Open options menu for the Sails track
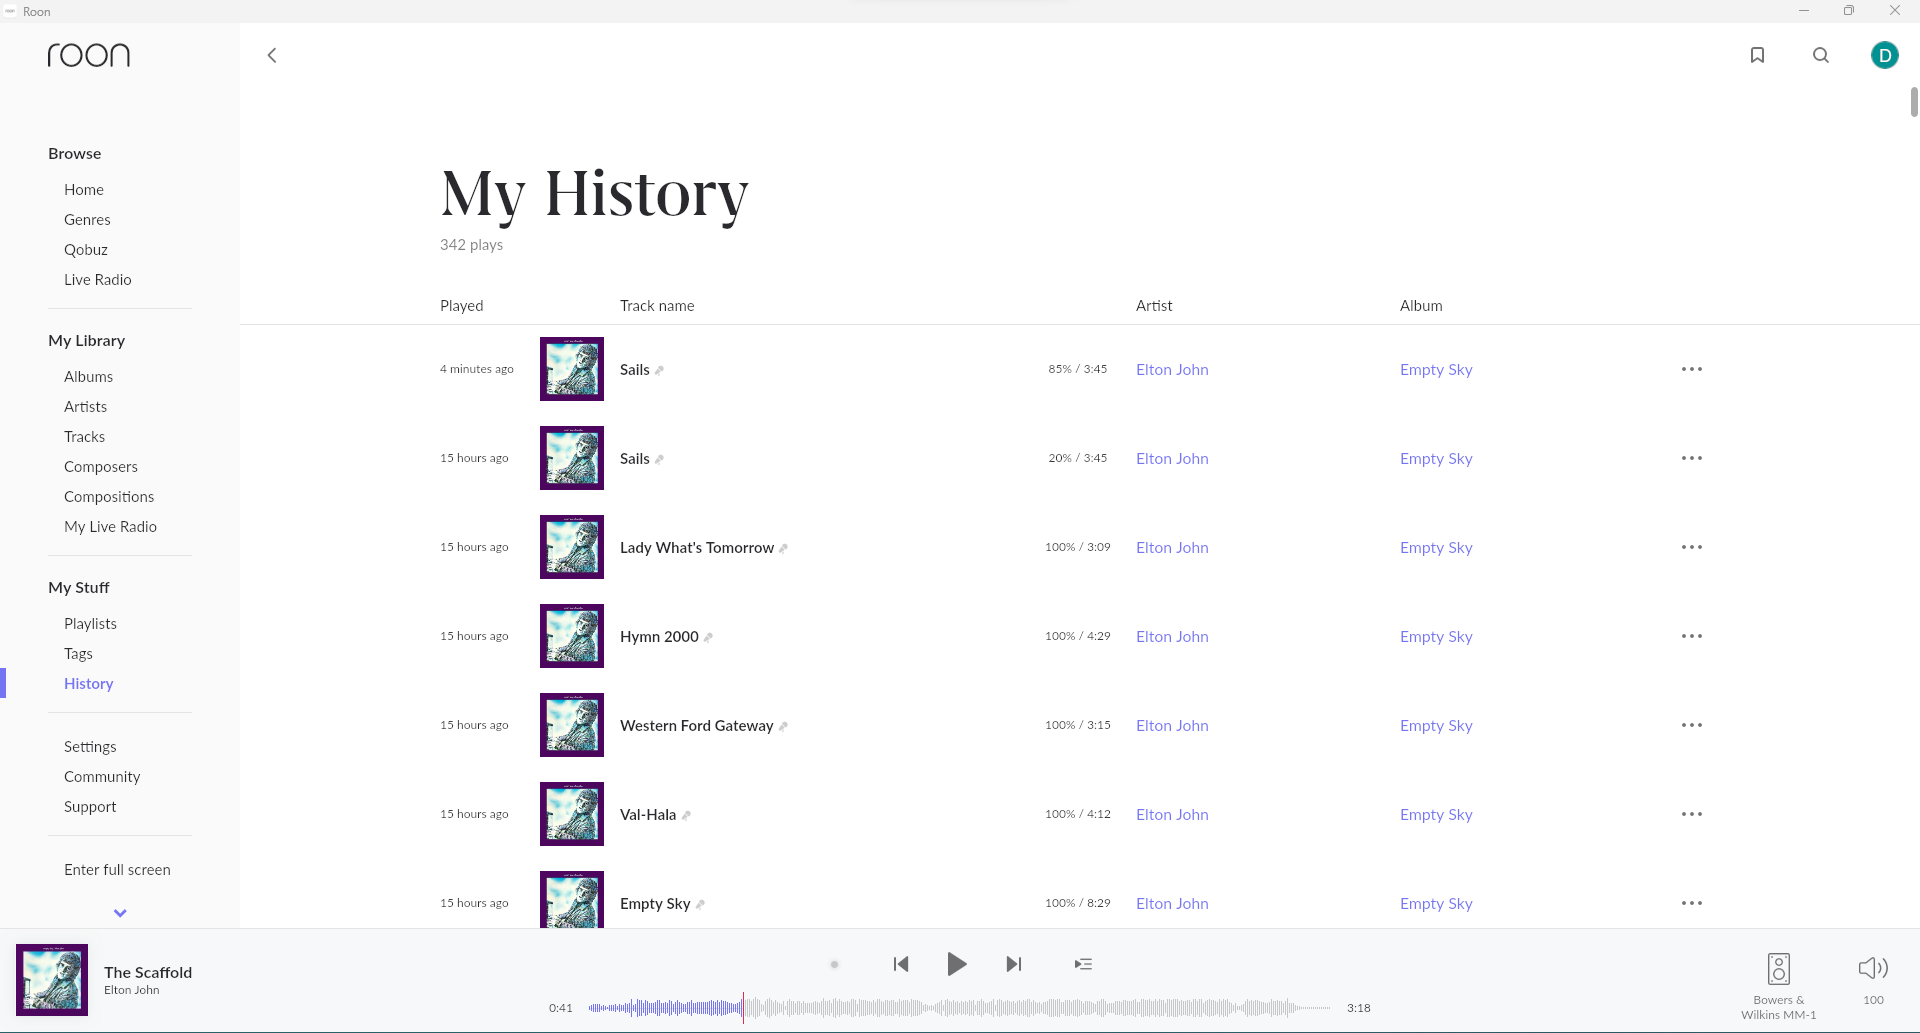 [1691, 369]
